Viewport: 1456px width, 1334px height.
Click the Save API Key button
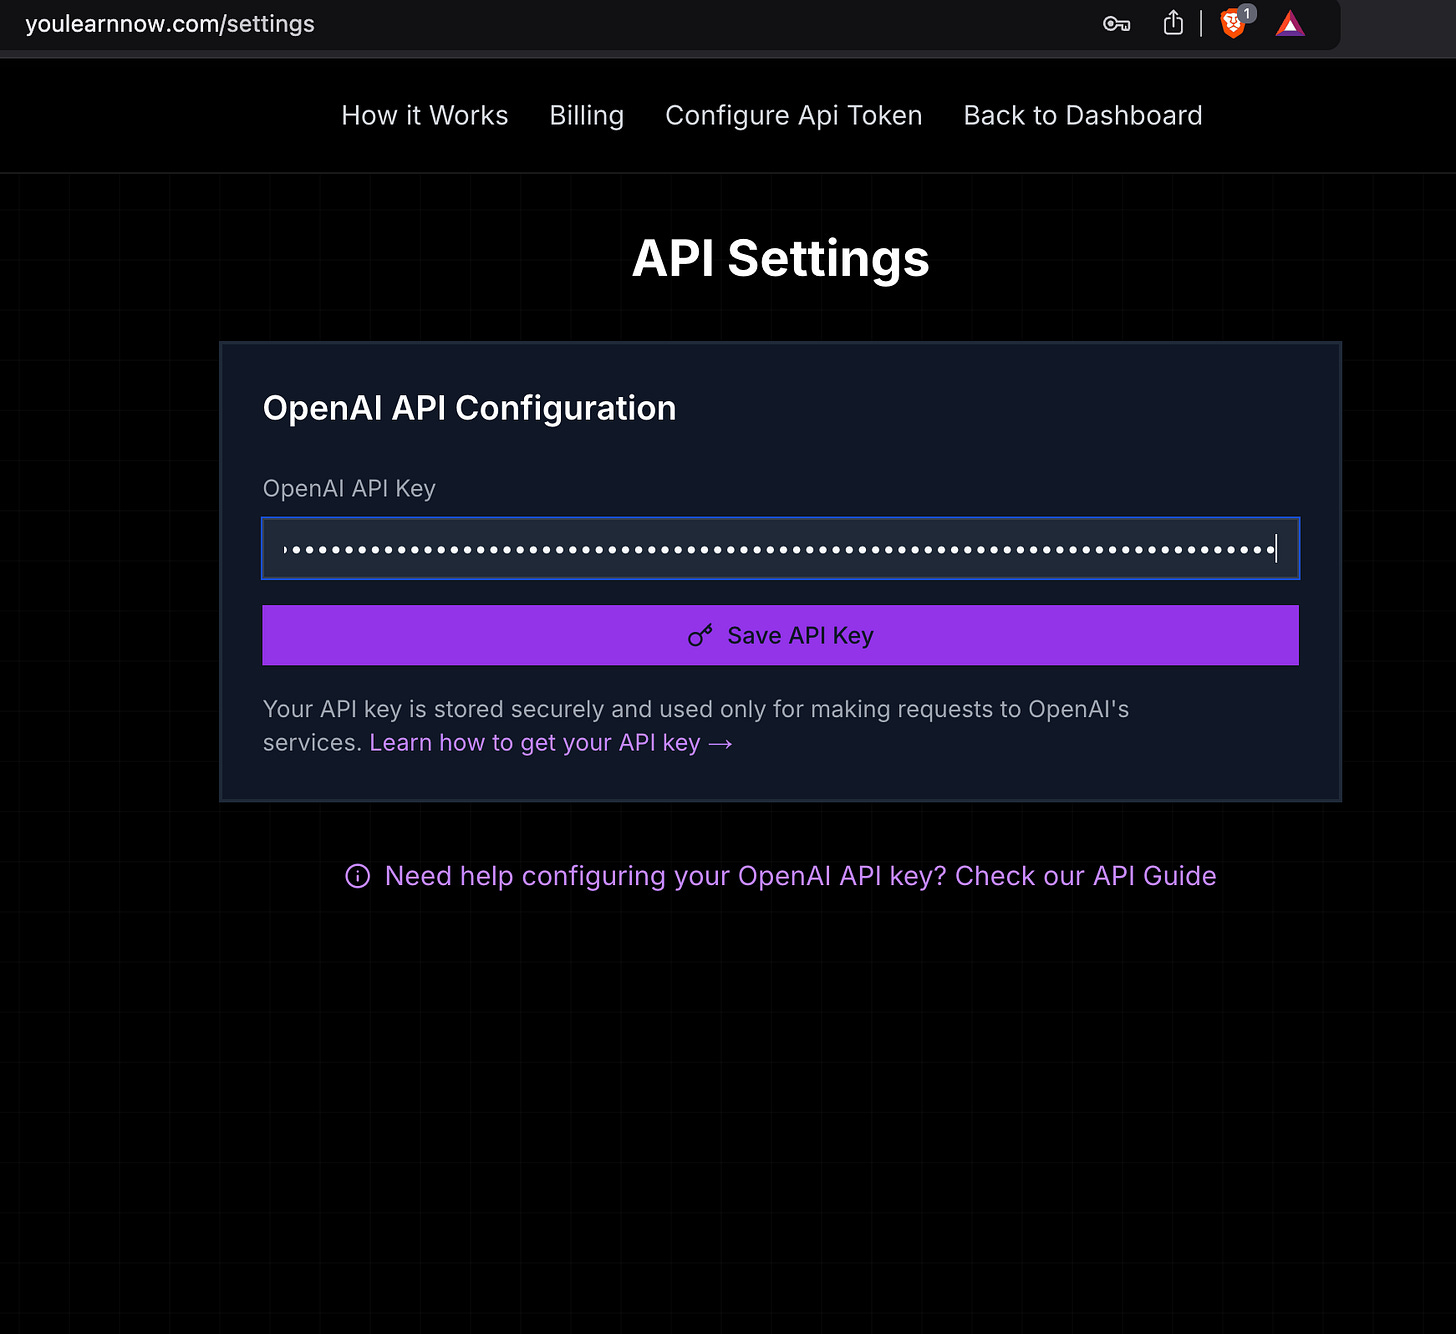[780, 635]
